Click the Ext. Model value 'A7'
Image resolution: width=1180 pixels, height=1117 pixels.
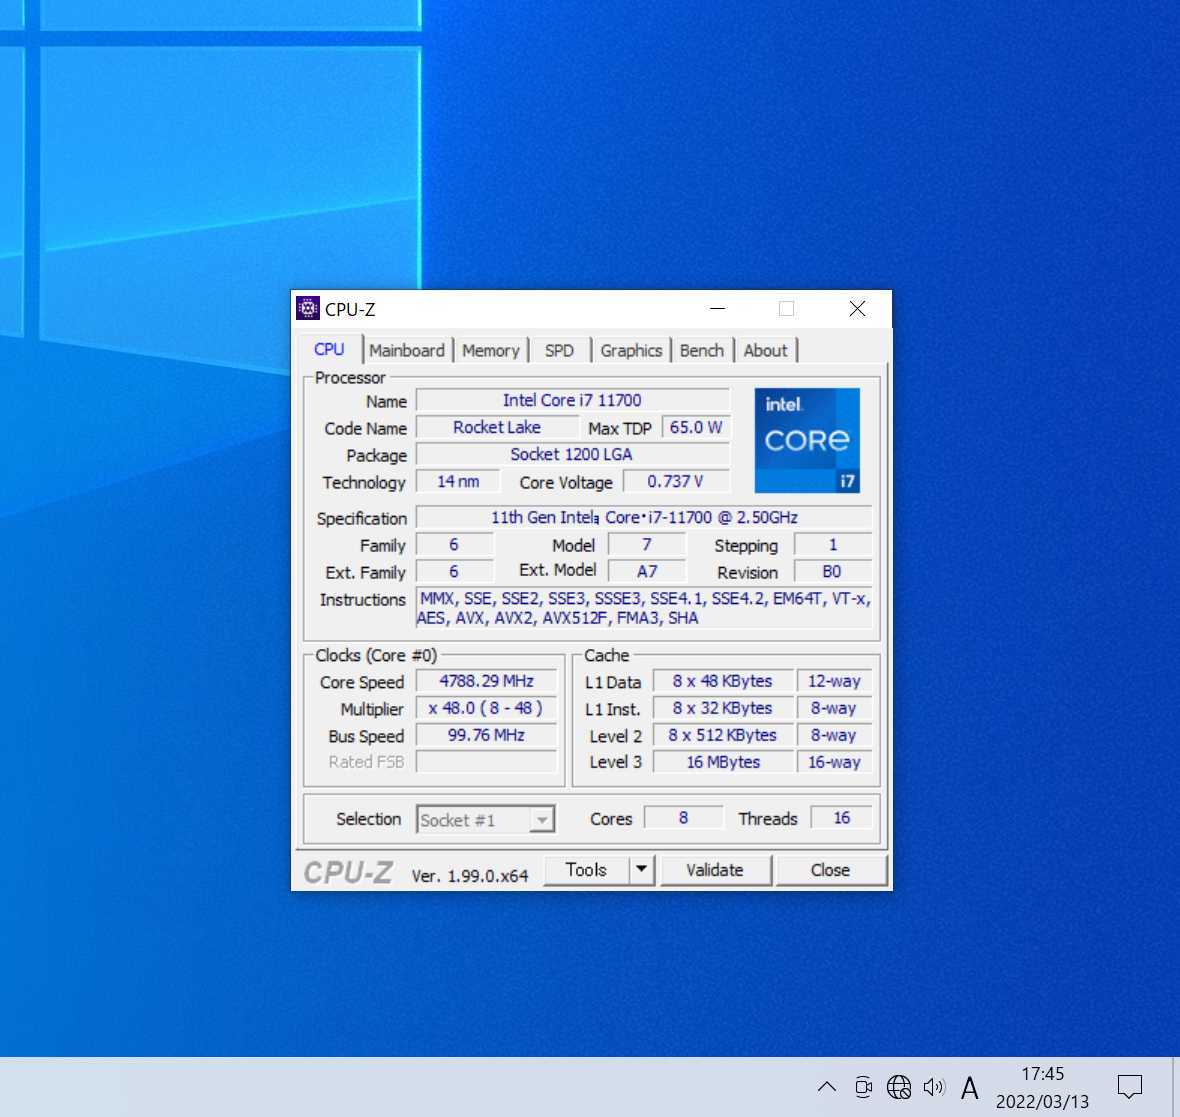click(647, 571)
